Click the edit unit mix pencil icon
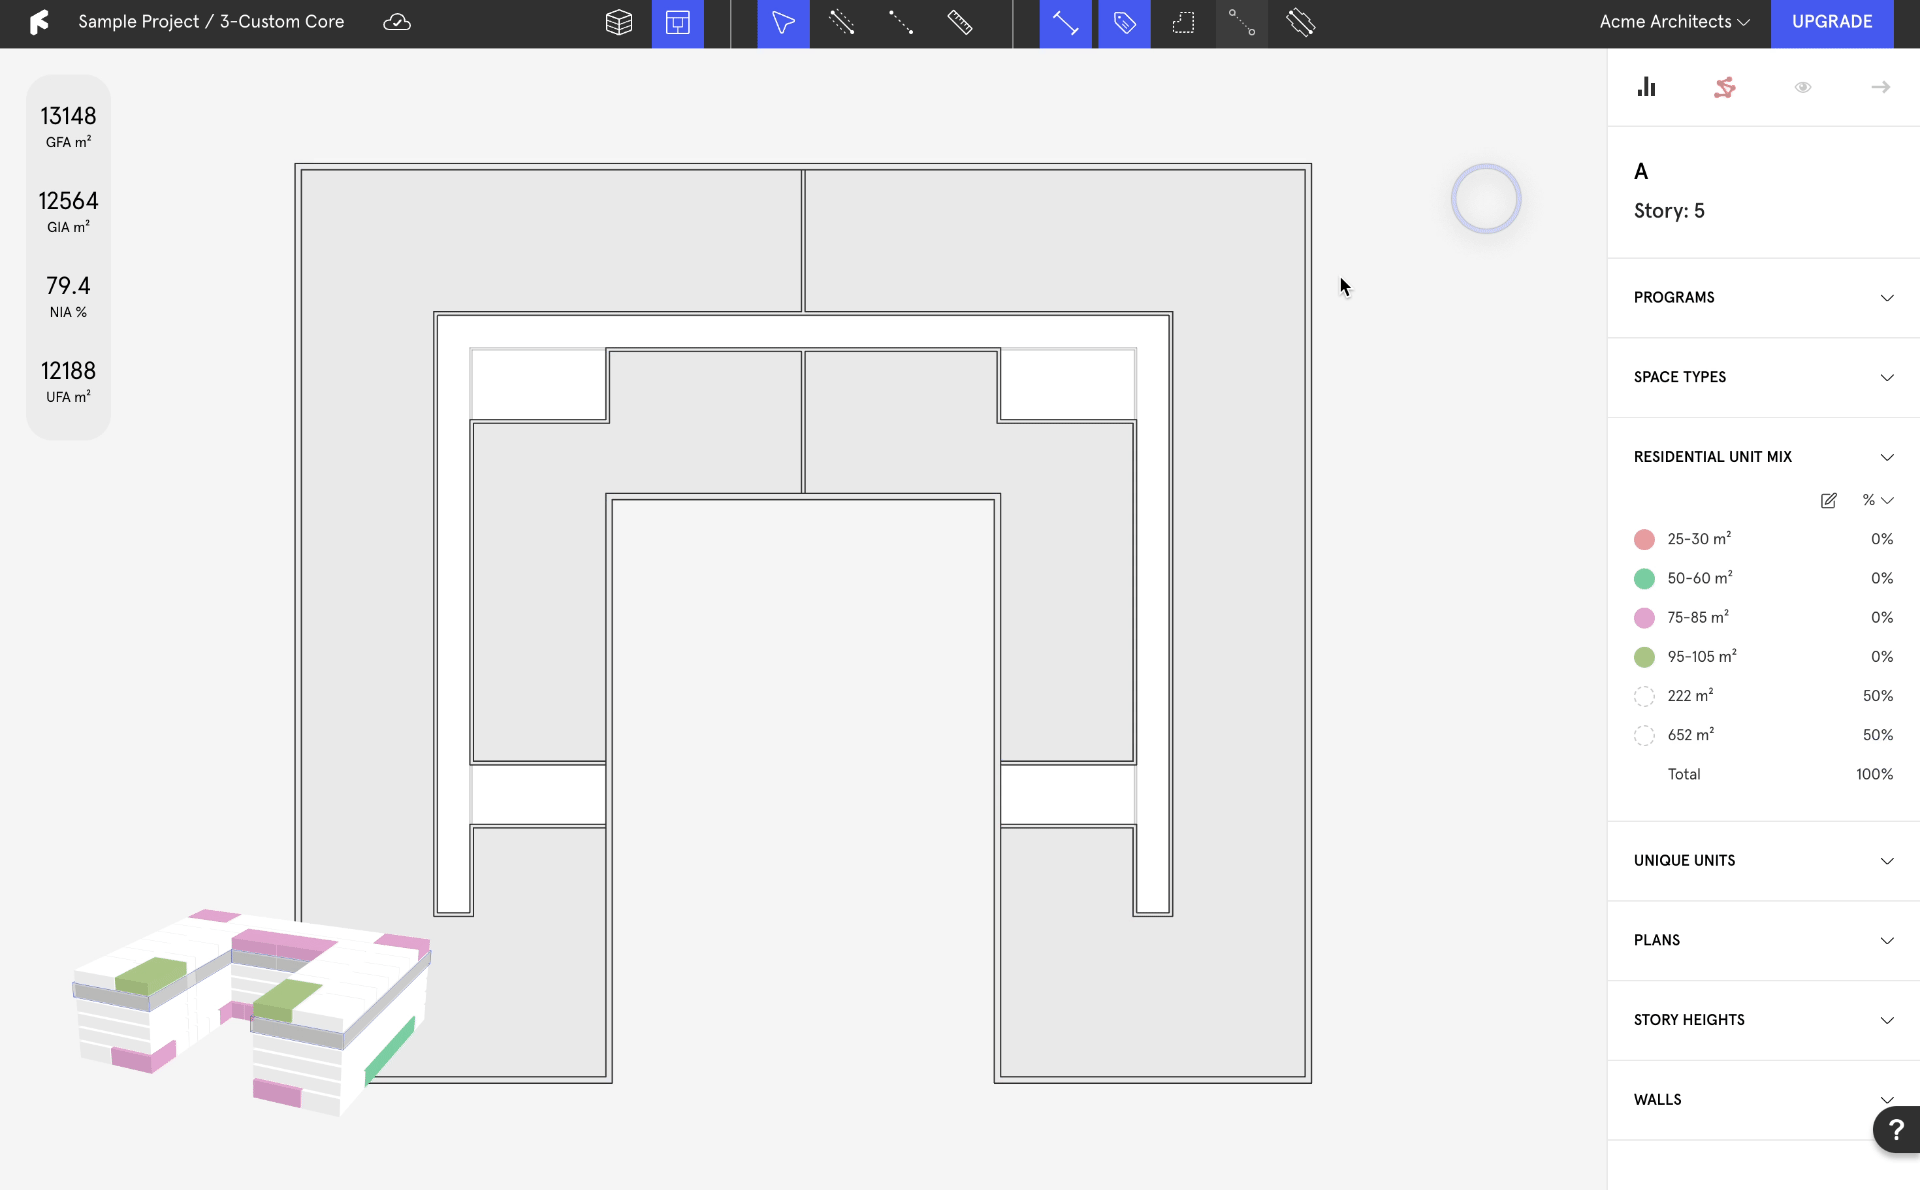The height and width of the screenshot is (1190, 1920). click(1828, 500)
